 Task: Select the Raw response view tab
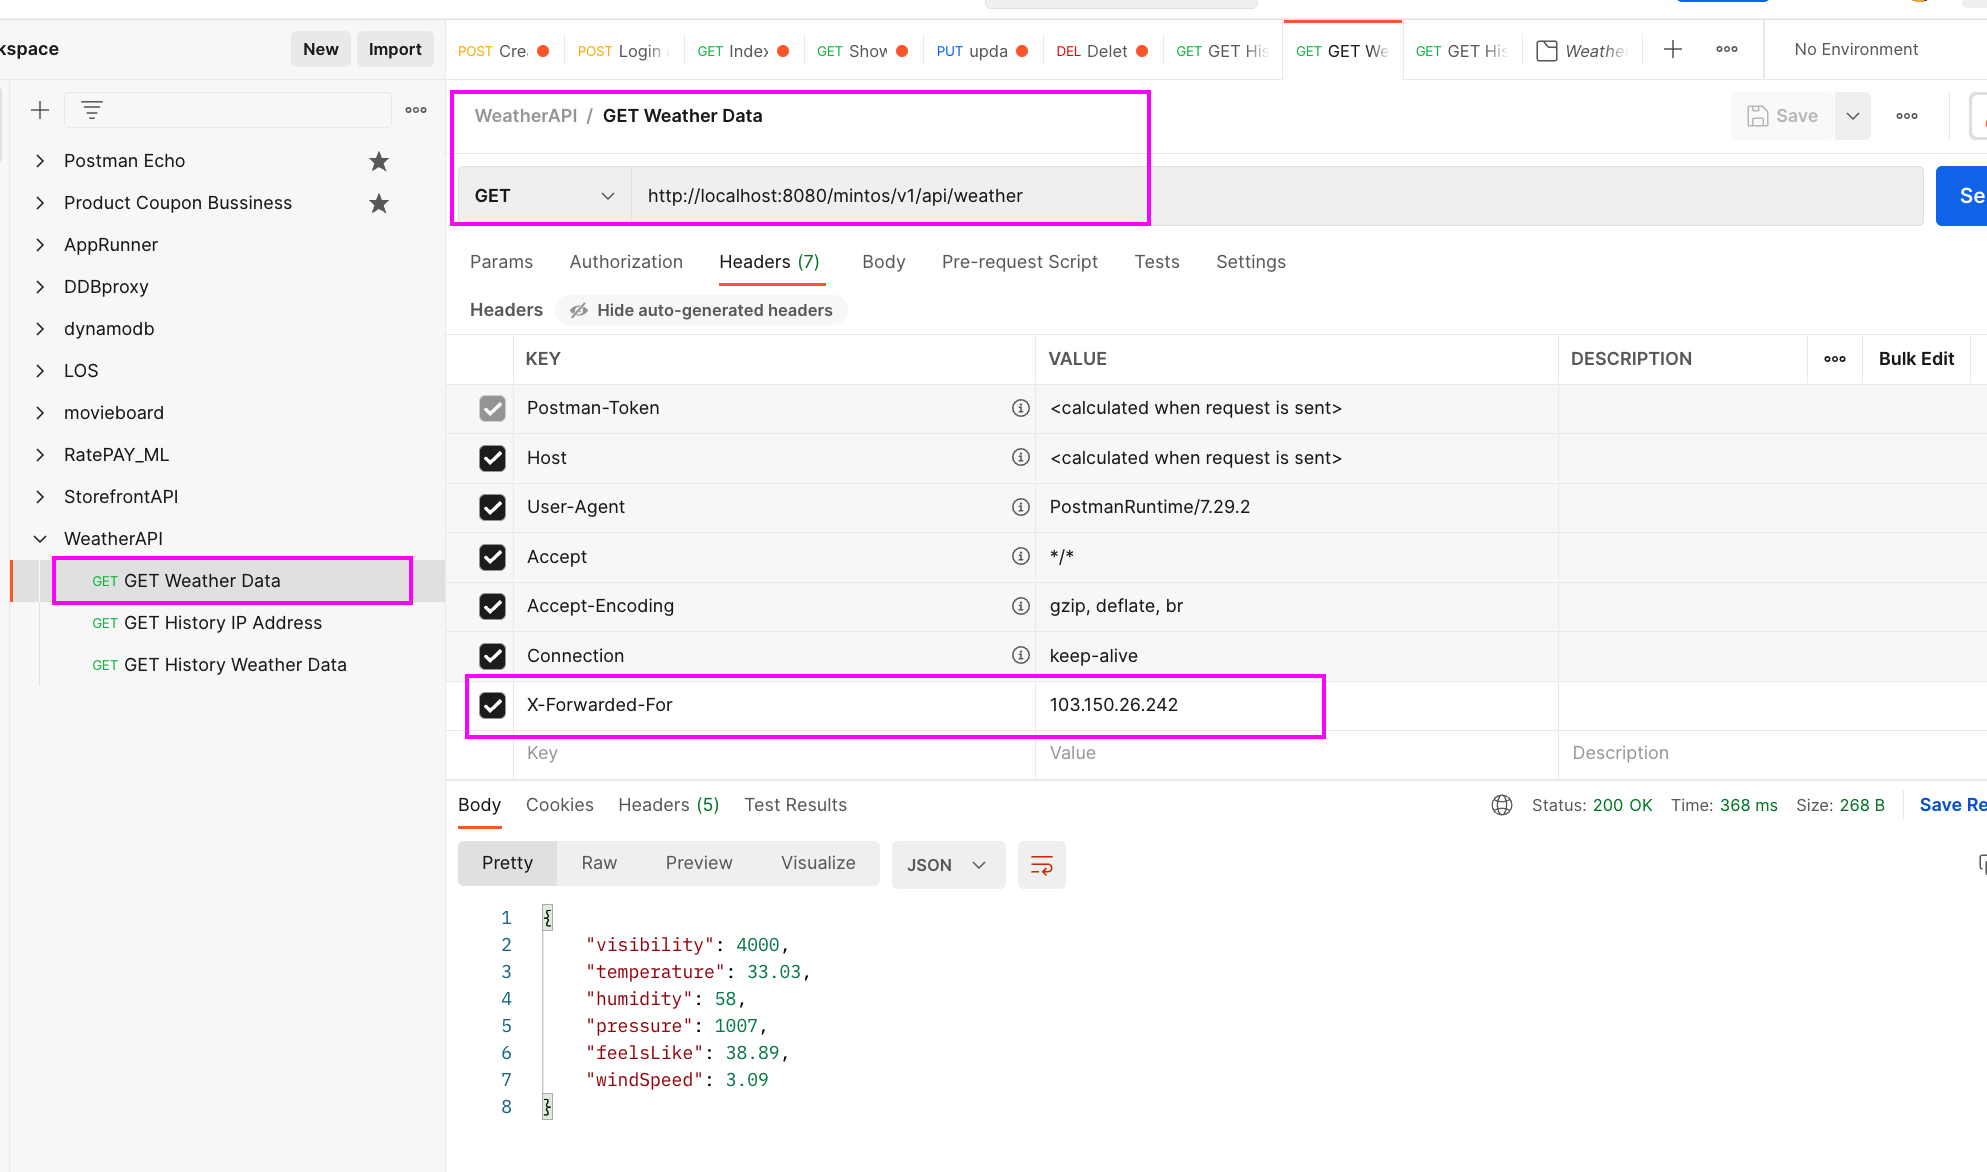tap(599, 863)
